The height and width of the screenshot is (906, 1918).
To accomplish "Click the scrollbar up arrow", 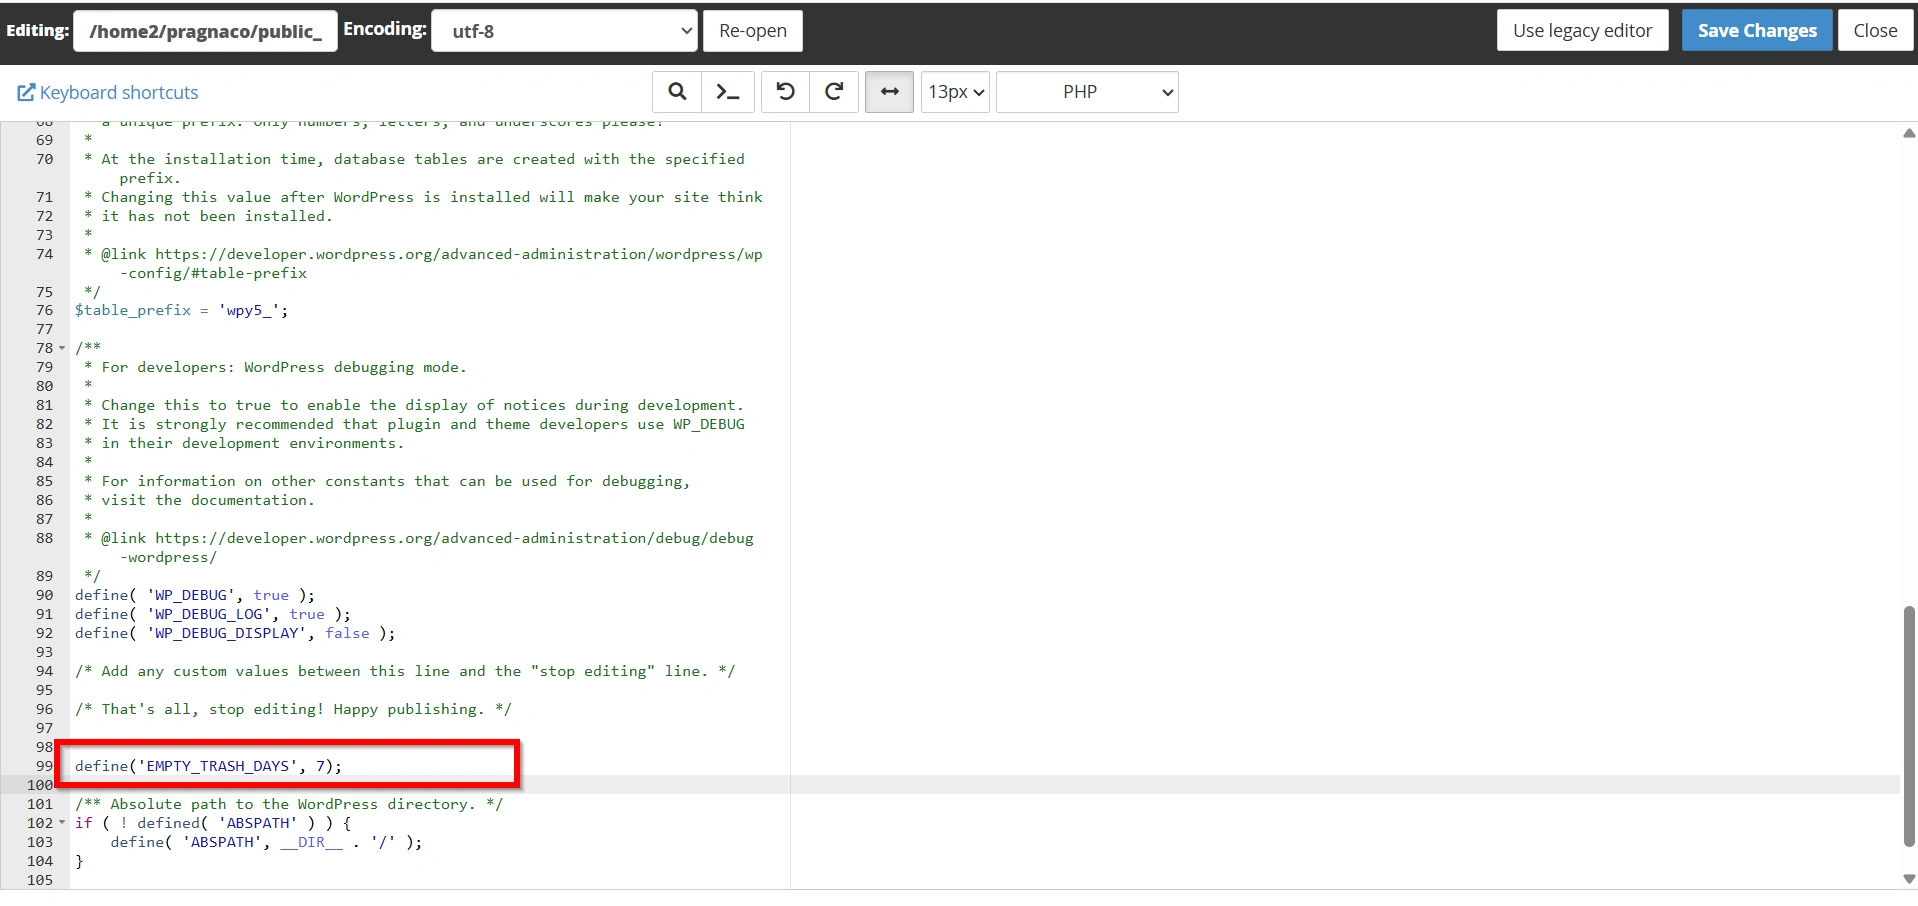I will pyautogui.click(x=1909, y=133).
